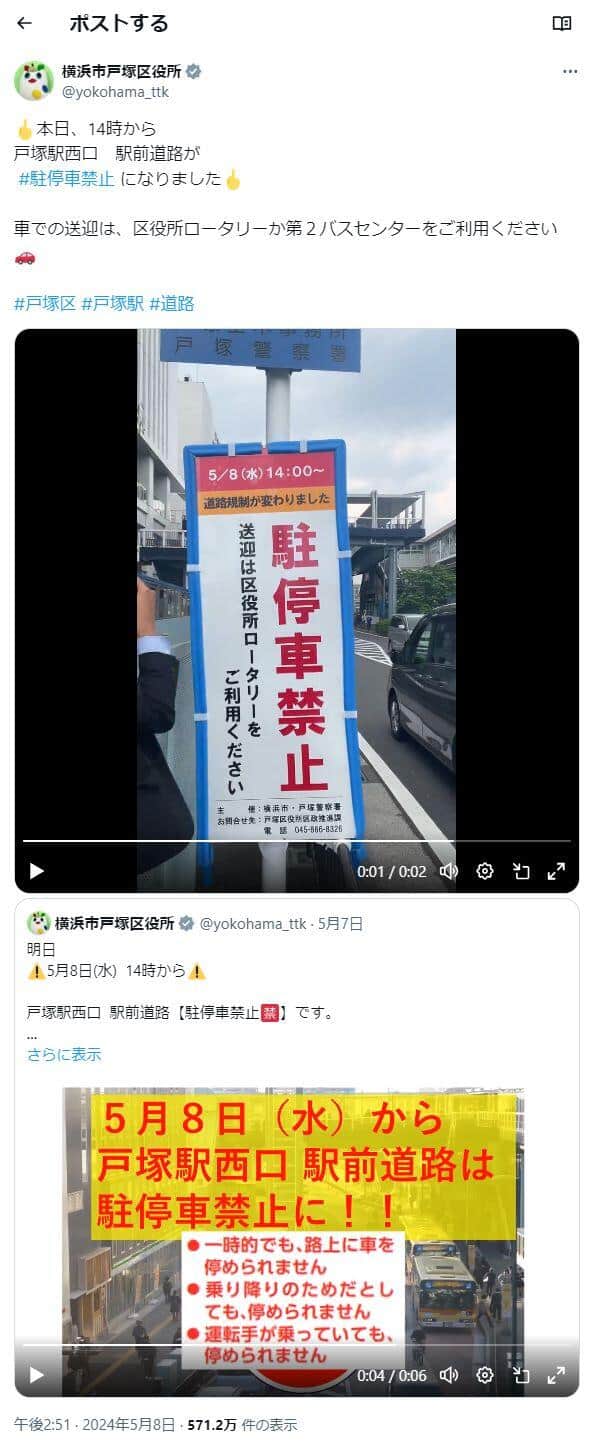This screenshot has height=1450, width=593.
Task: Seek the top video progress bar
Action: [296, 842]
